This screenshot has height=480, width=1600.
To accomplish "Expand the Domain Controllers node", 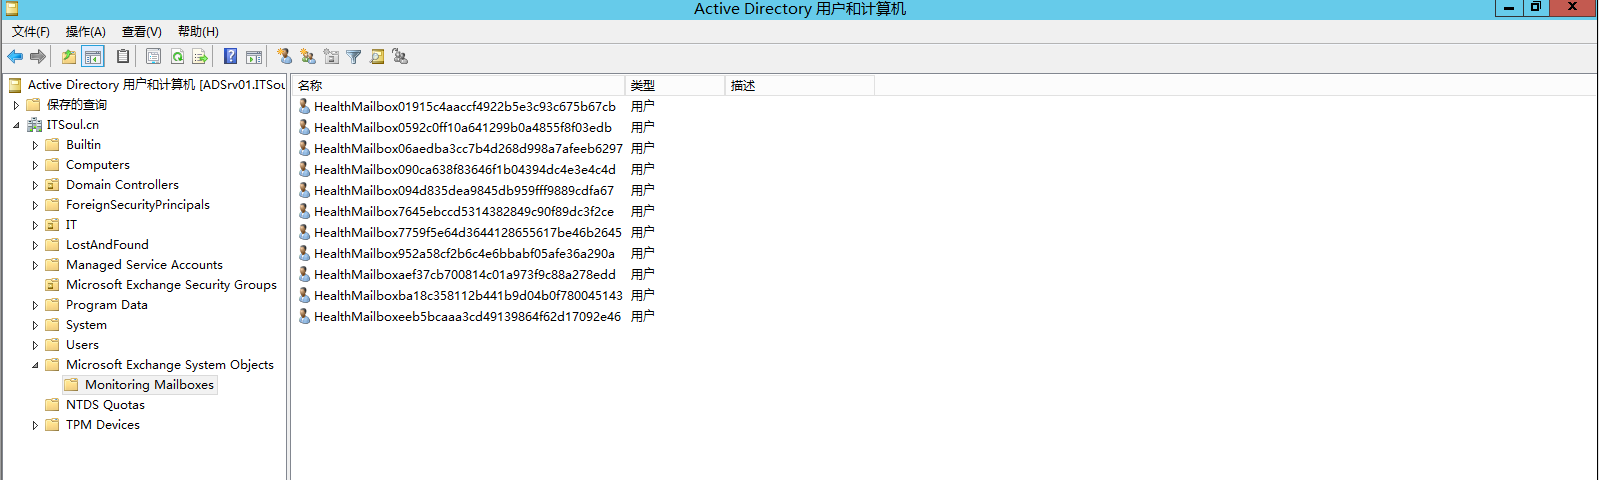I will pos(35,185).
